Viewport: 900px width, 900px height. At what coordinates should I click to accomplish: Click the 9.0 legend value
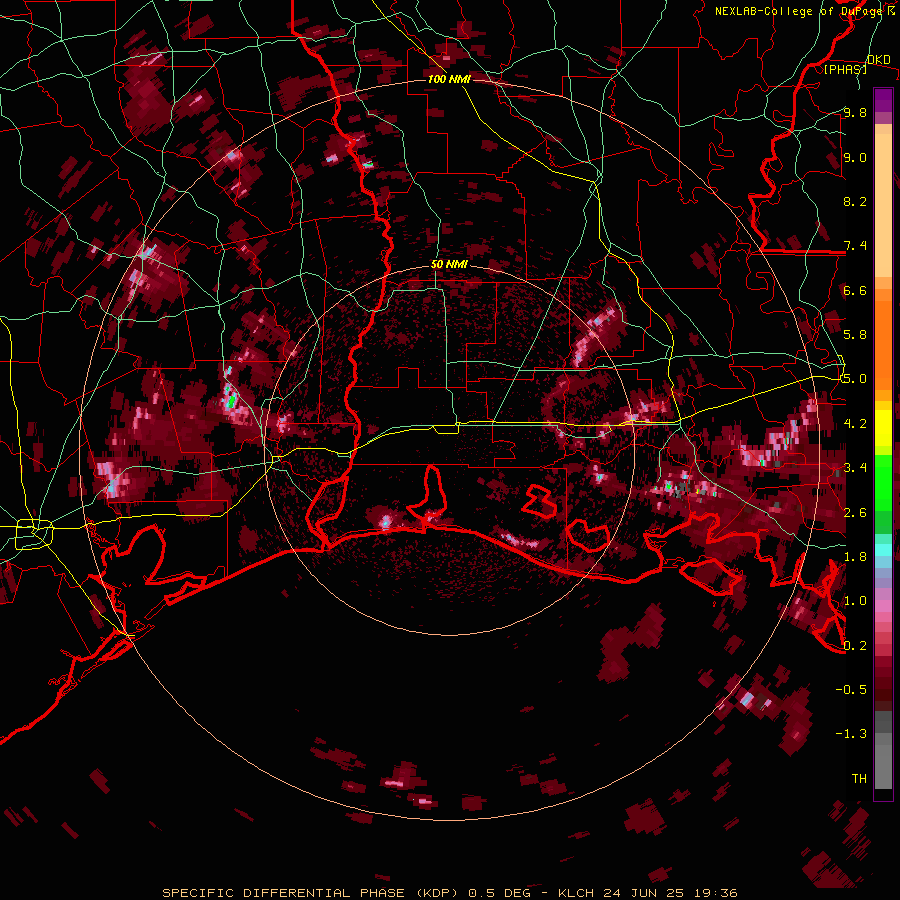(855, 157)
